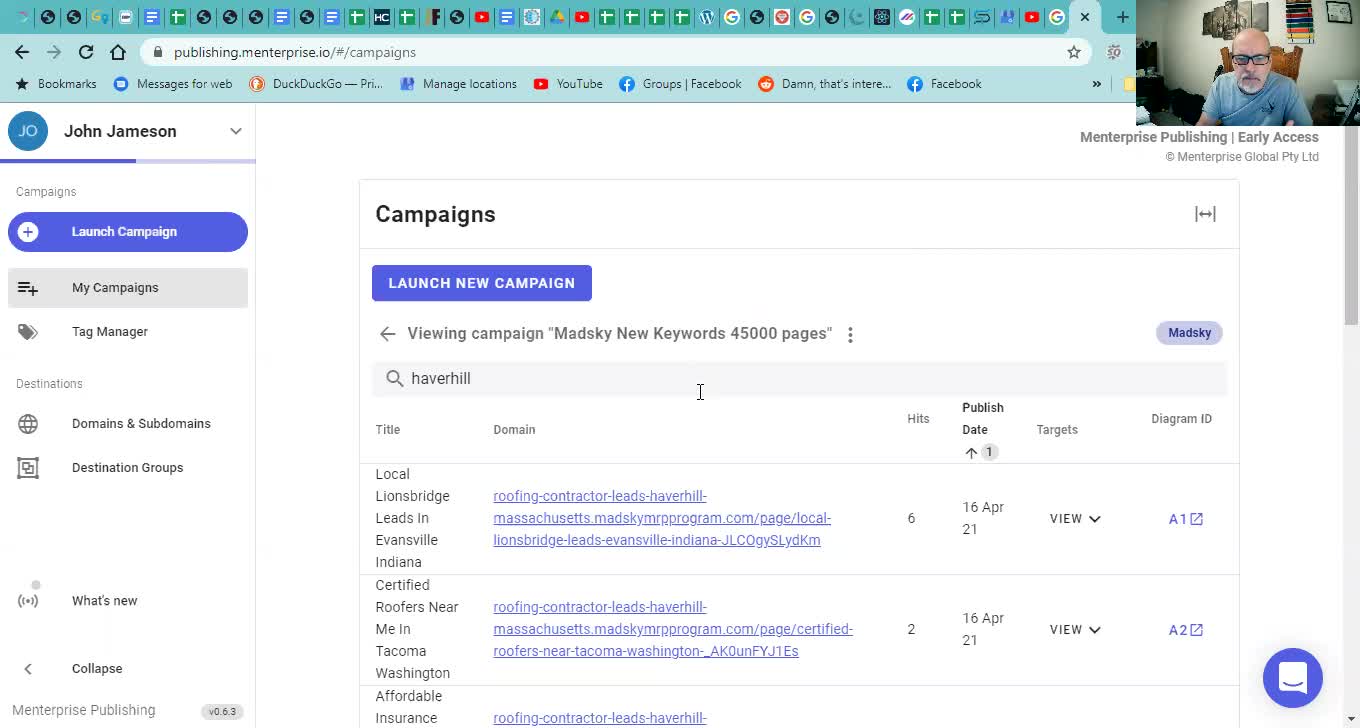
Task: Expand John Jameson account dropdown
Action: click(x=236, y=131)
